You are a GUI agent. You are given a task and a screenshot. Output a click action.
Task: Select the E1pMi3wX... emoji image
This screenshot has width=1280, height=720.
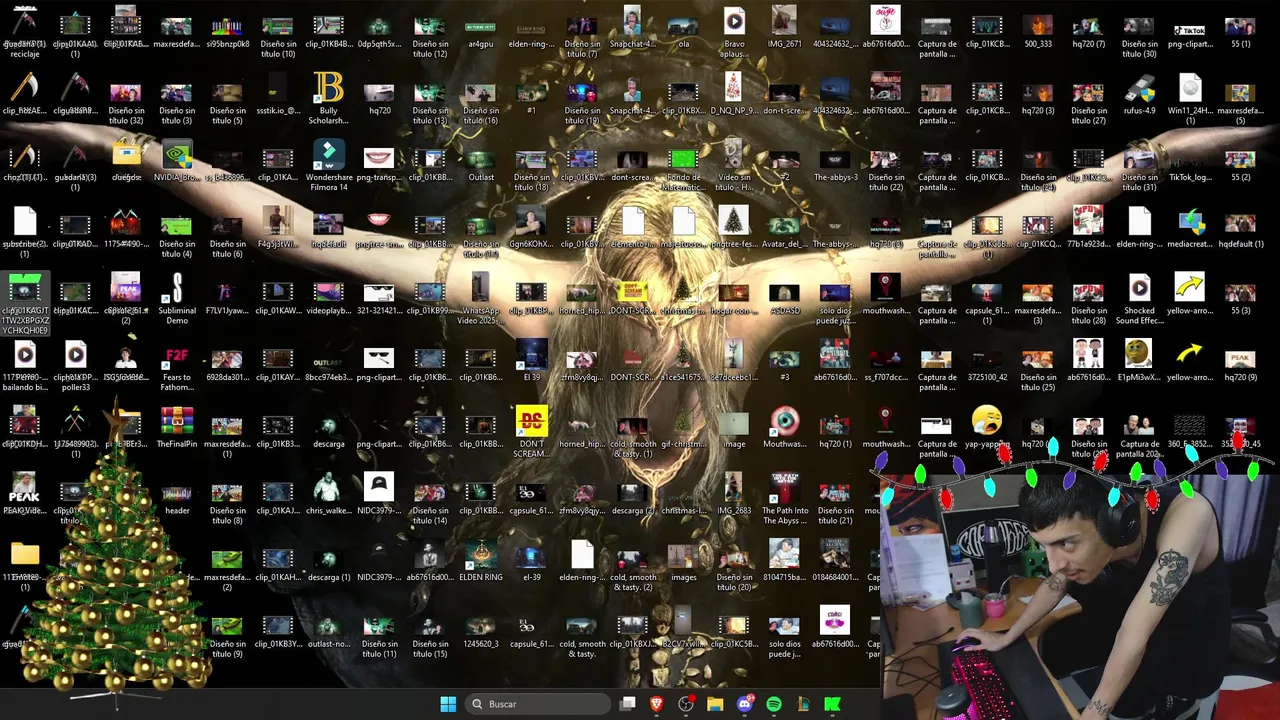point(1138,360)
